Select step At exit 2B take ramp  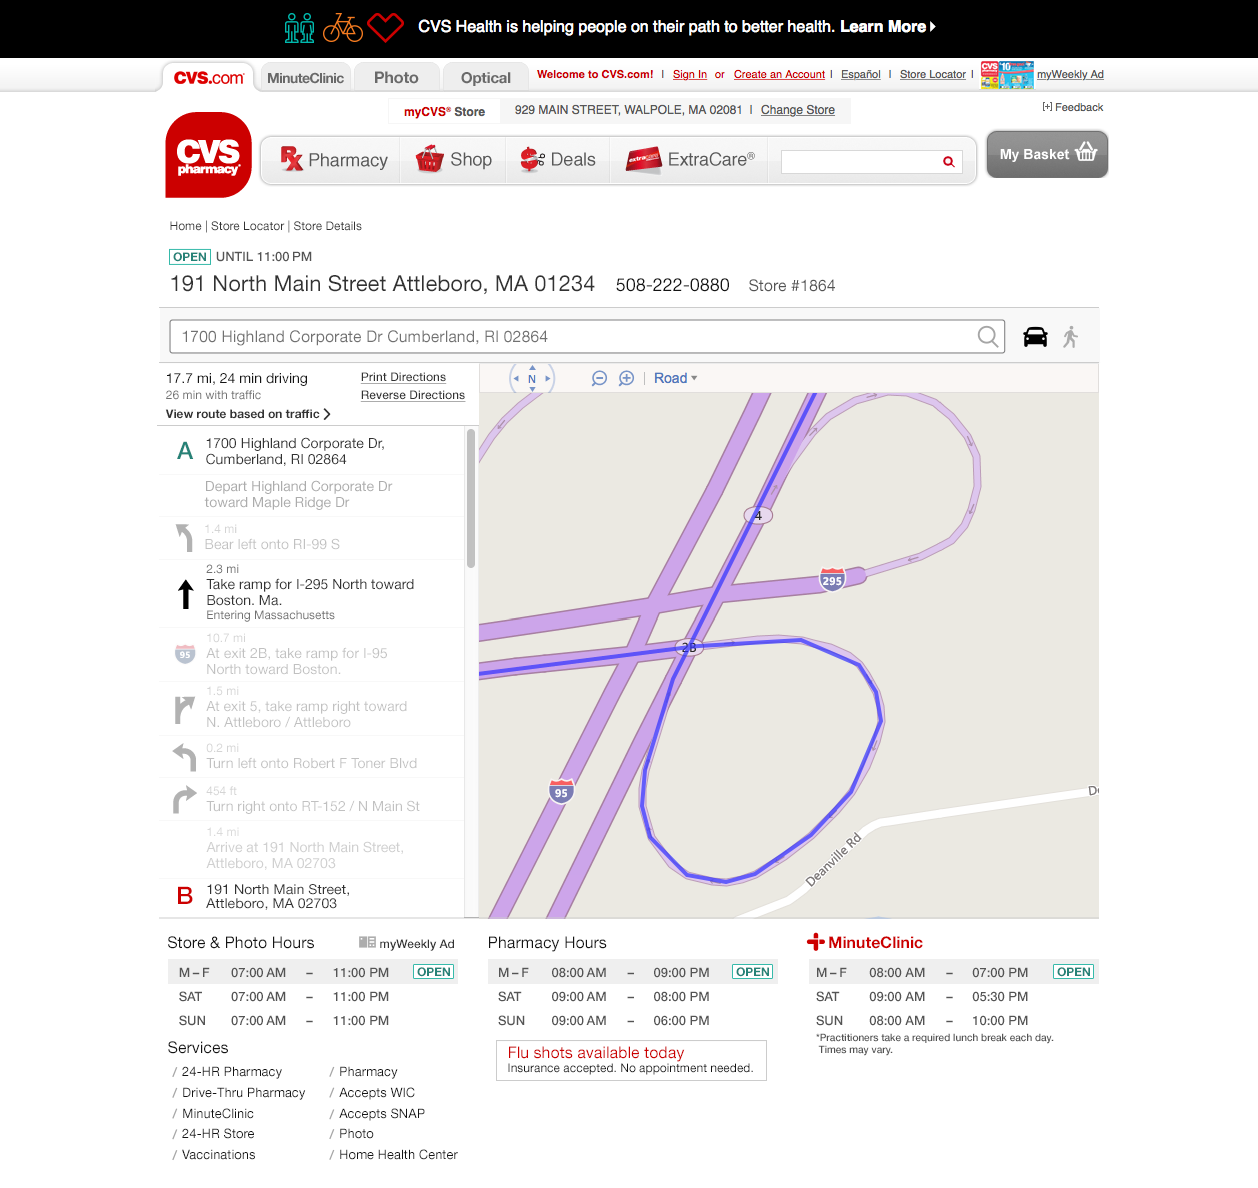(312, 655)
